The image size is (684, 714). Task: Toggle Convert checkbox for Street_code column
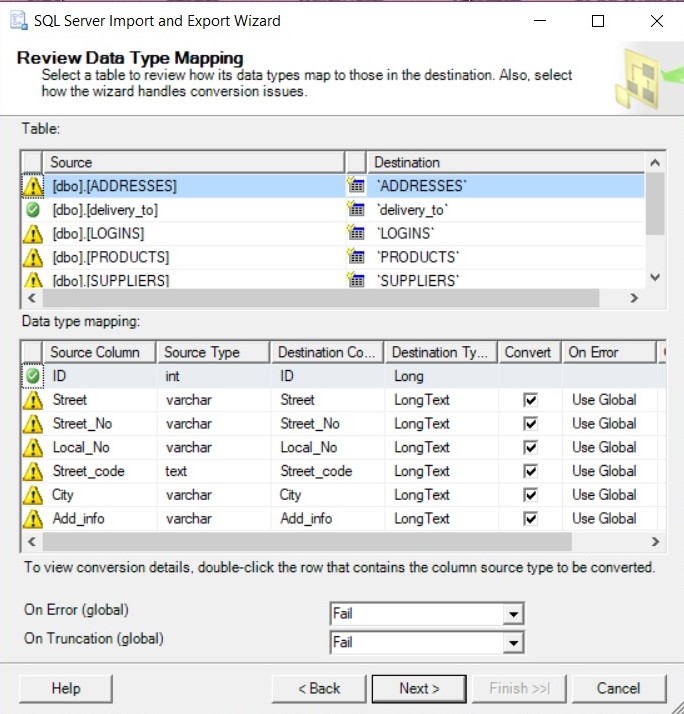[x=530, y=471]
